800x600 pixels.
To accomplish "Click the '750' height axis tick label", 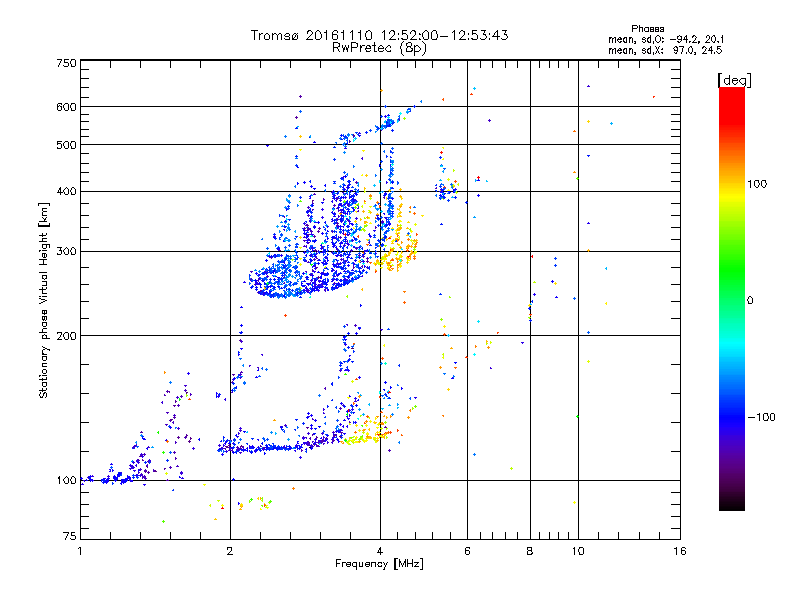I will [x=66, y=63].
